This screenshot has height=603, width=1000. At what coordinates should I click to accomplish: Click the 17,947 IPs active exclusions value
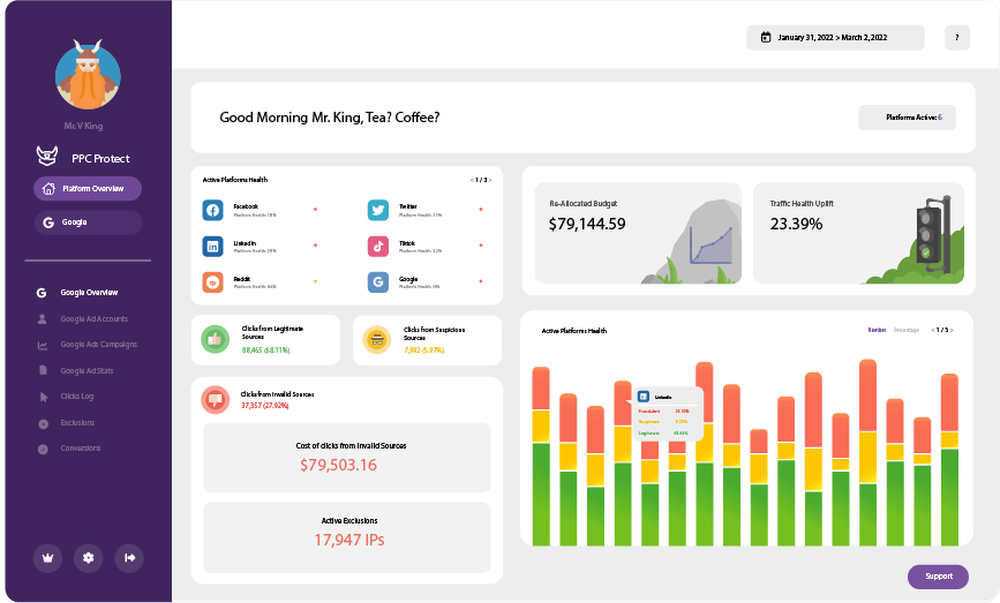(x=349, y=540)
